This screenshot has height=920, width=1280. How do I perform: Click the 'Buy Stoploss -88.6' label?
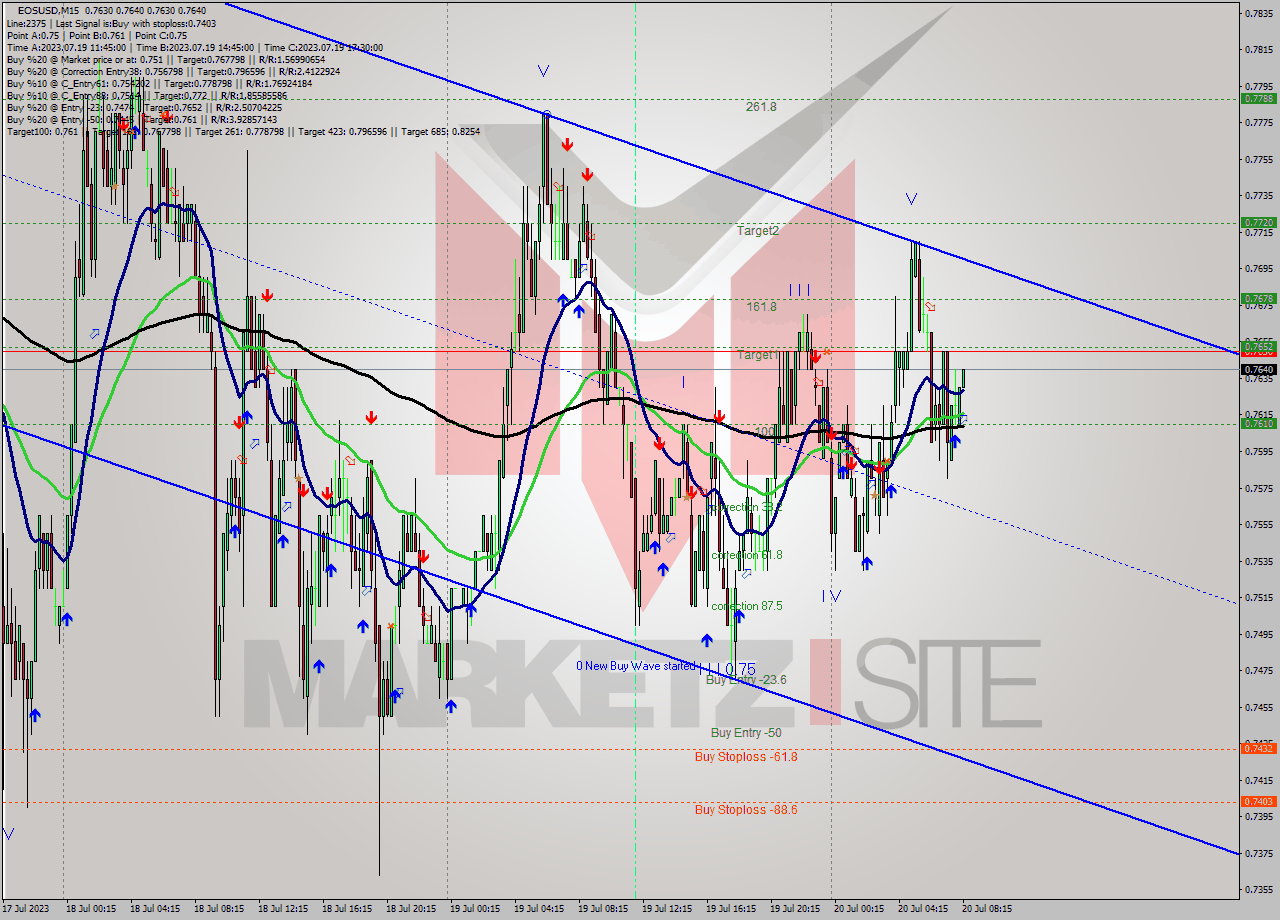tap(746, 810)
